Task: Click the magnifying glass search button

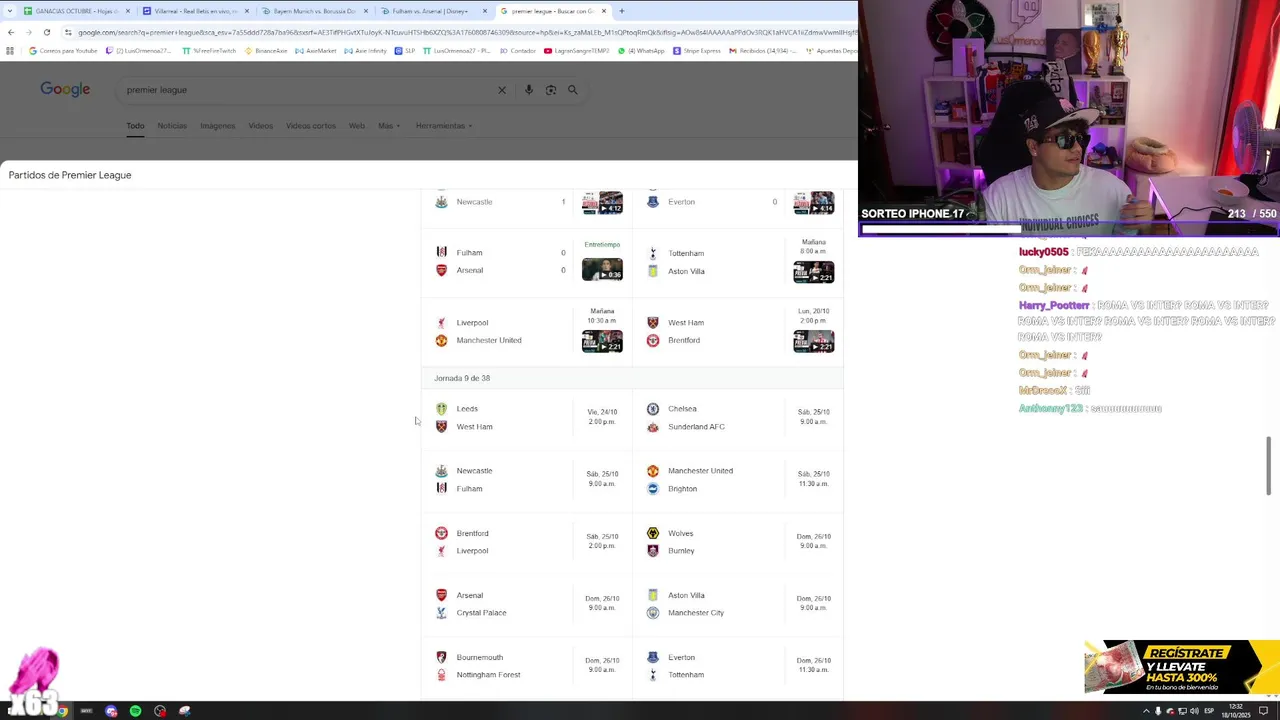Action: [573, 90]
